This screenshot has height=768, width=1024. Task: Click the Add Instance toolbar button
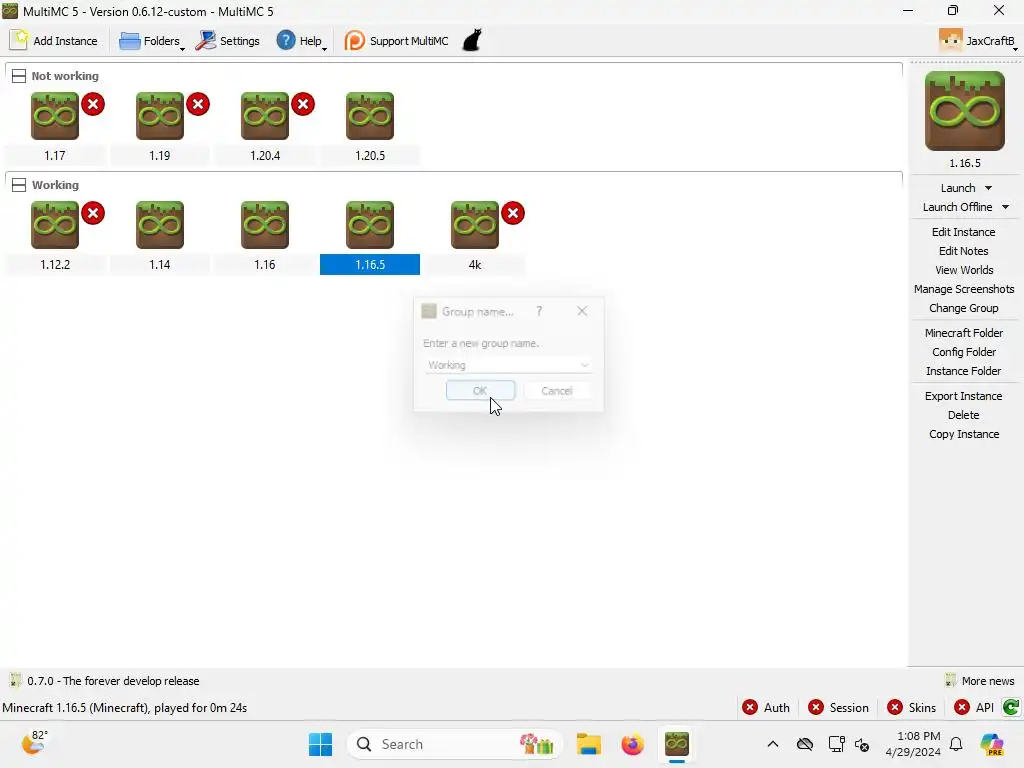coord(54,40)
